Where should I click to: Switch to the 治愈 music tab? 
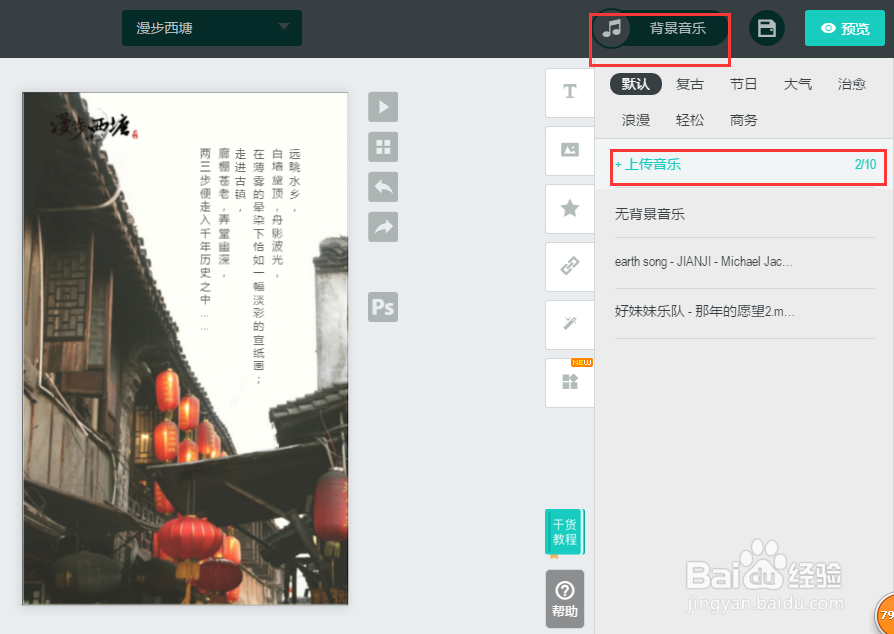(x=852, y=84)
